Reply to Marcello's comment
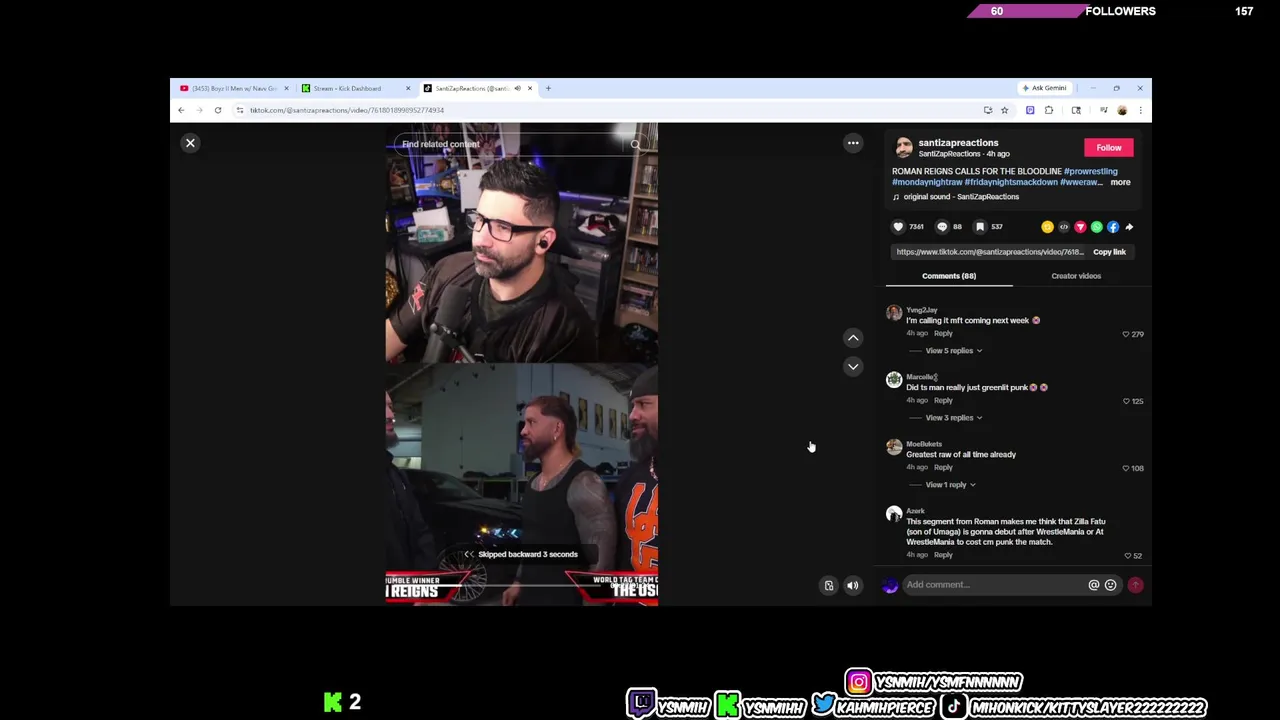 click(x=943, y=400)
